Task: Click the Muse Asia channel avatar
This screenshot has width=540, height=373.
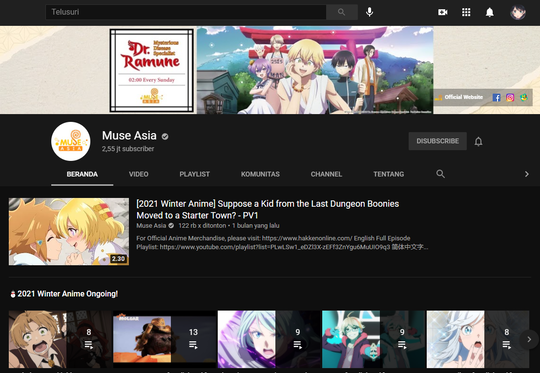Action: point(71,141)
